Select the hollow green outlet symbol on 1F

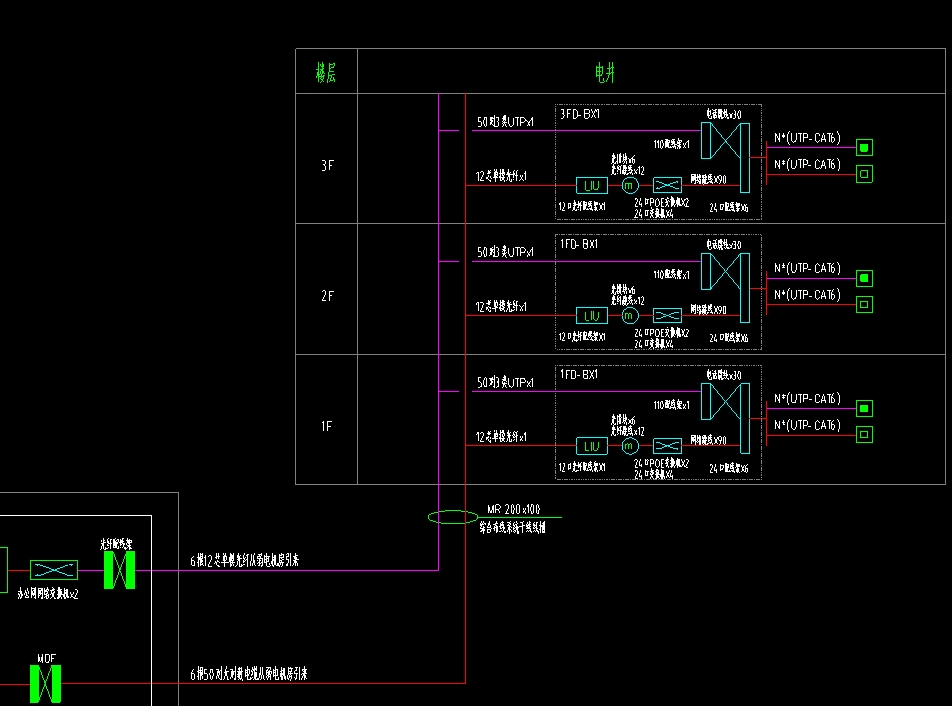coord(864,435)
